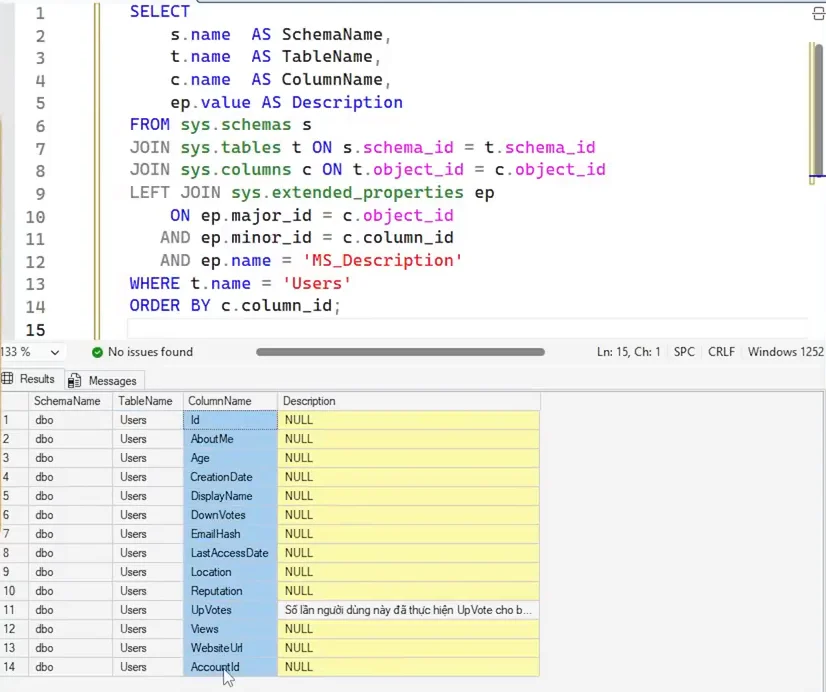Click 'sys.schemas' in the FROM line
Viewport: 826px width, 692px height.
(235, 125)
